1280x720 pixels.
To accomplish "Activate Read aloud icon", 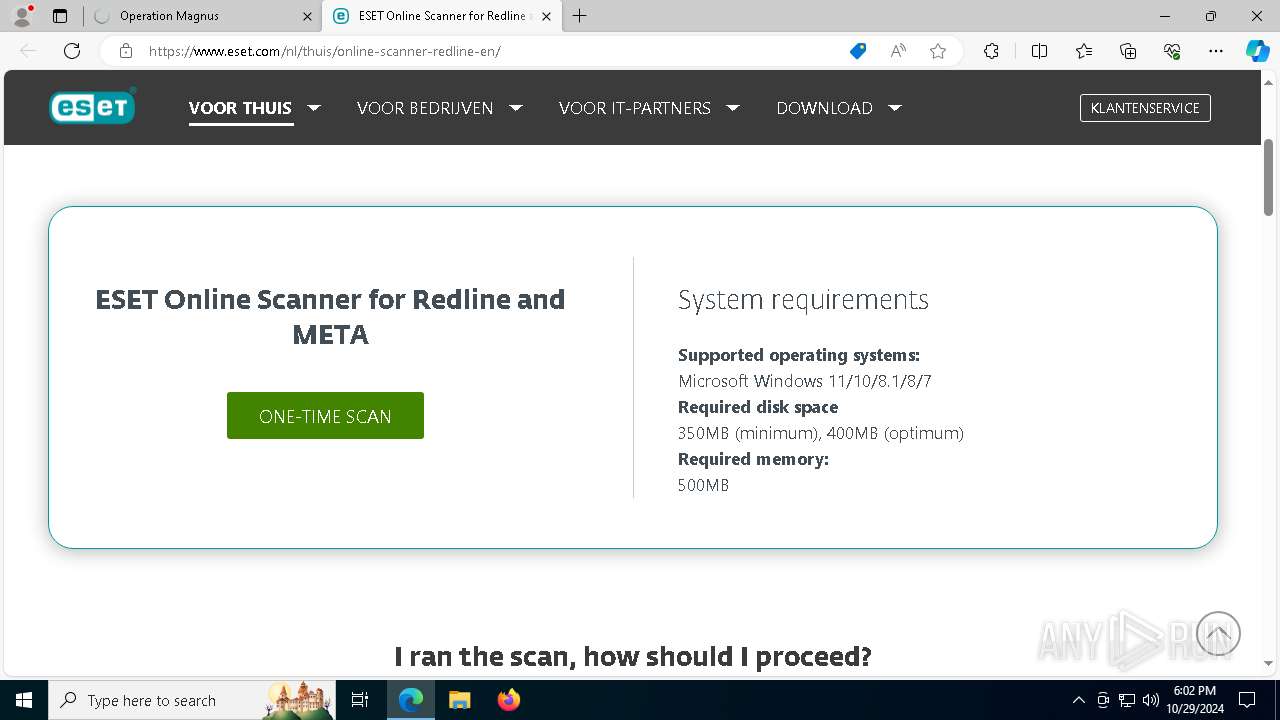I will [x=898, y=51].
